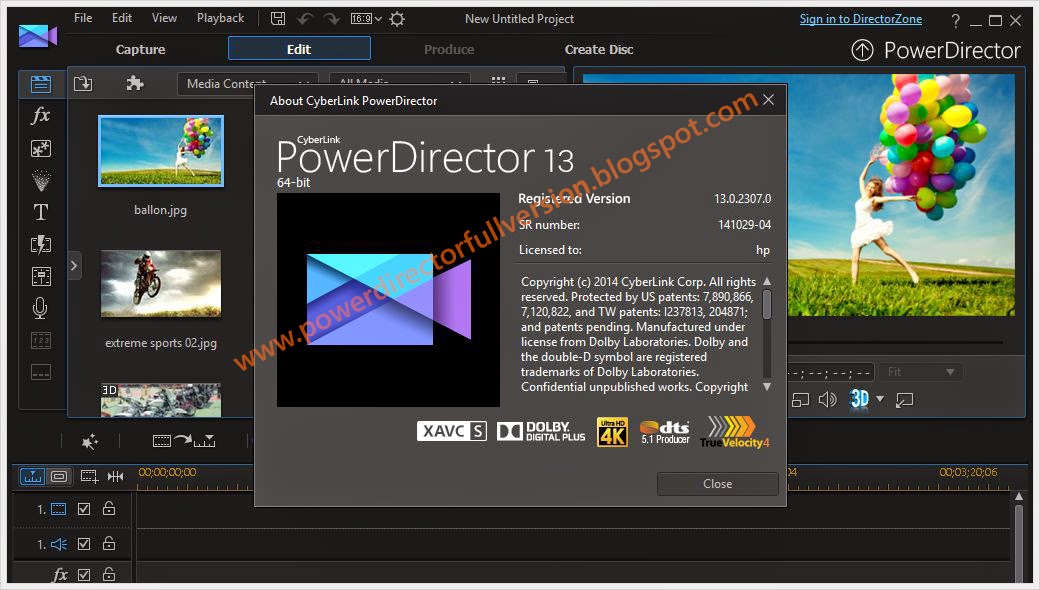Click the preview playback seek bar

(x=895, y=342)
